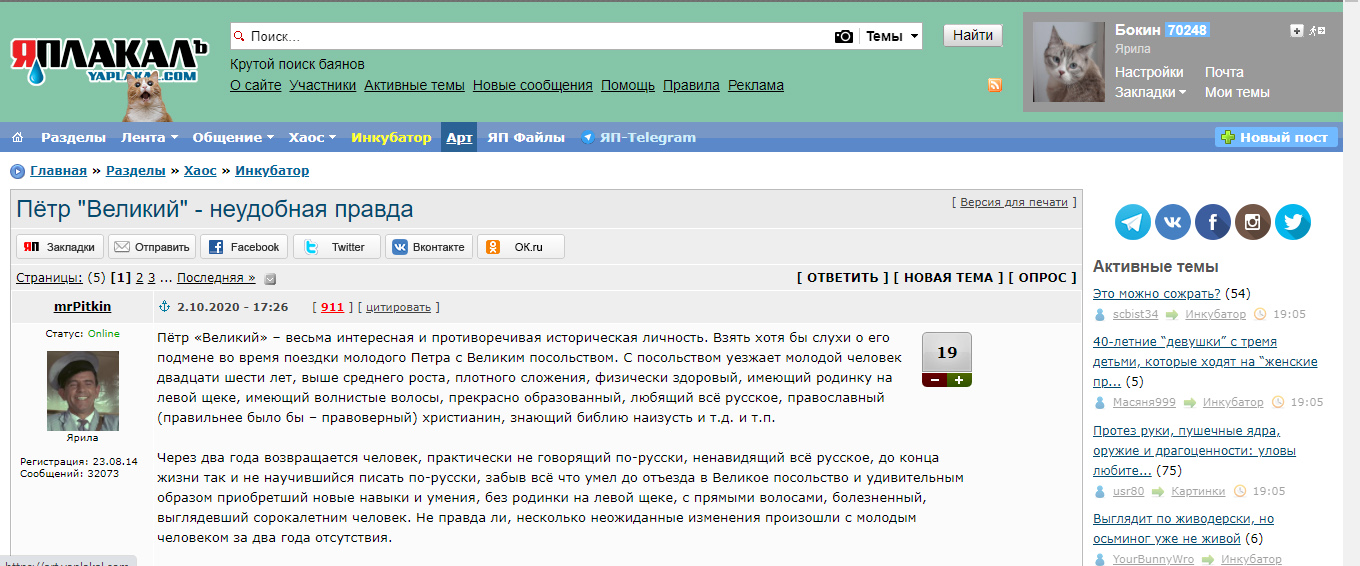Click the anchor icon before the post date
Image resolution: width=1360 pixels, height=566 pixels.
pyautogui.click(x=166, y=306)
